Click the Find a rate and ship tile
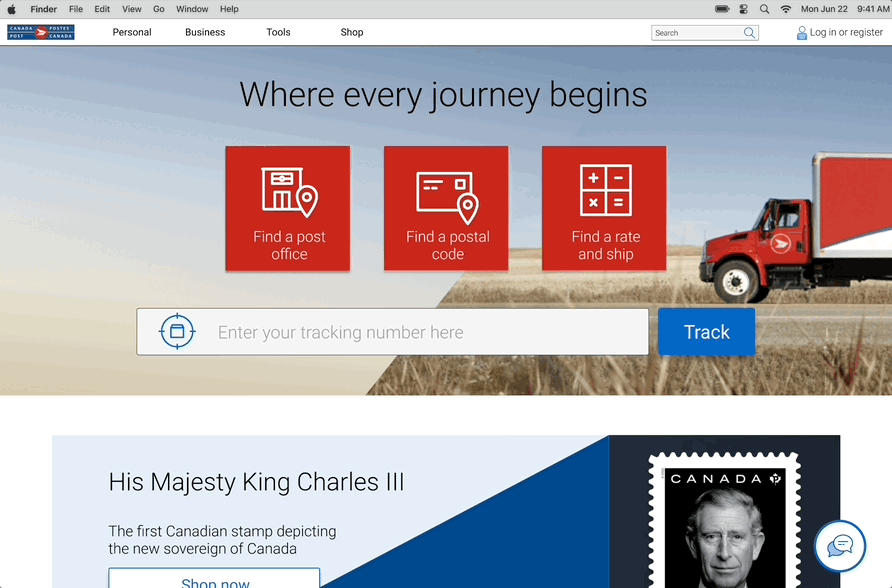 coord(604,209)
